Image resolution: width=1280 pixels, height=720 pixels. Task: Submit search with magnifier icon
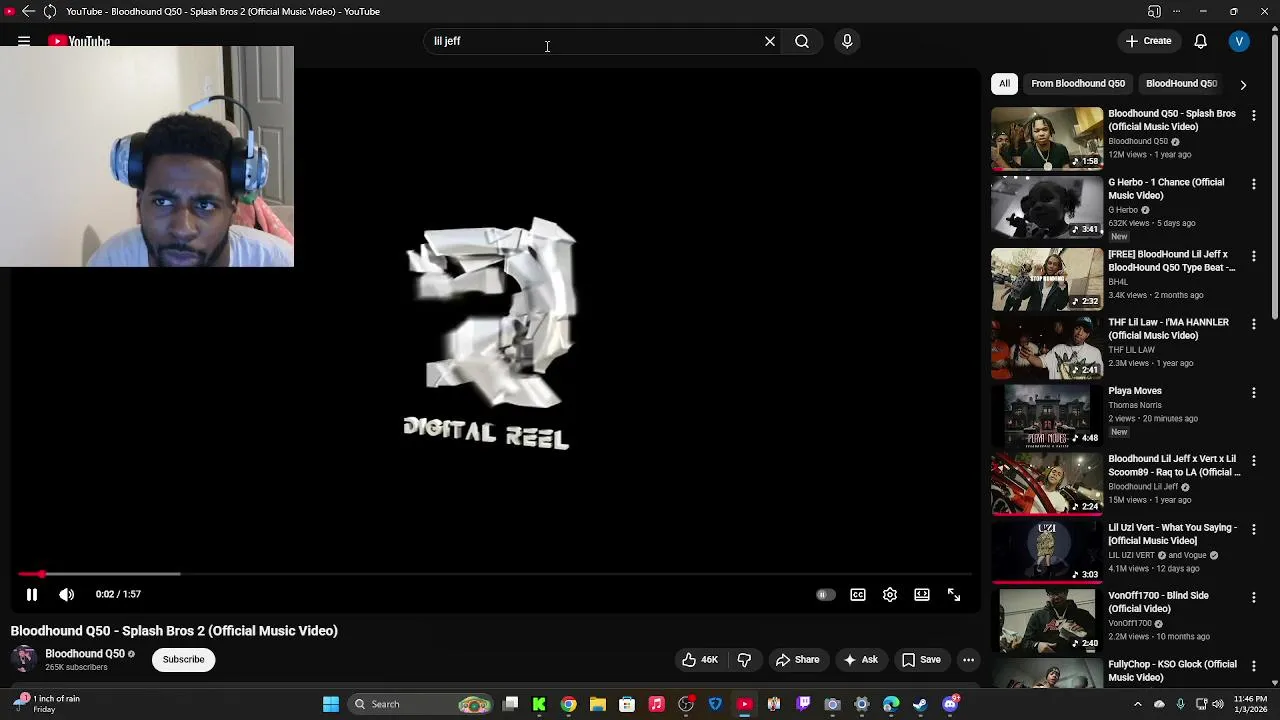(x=802, y=41)
